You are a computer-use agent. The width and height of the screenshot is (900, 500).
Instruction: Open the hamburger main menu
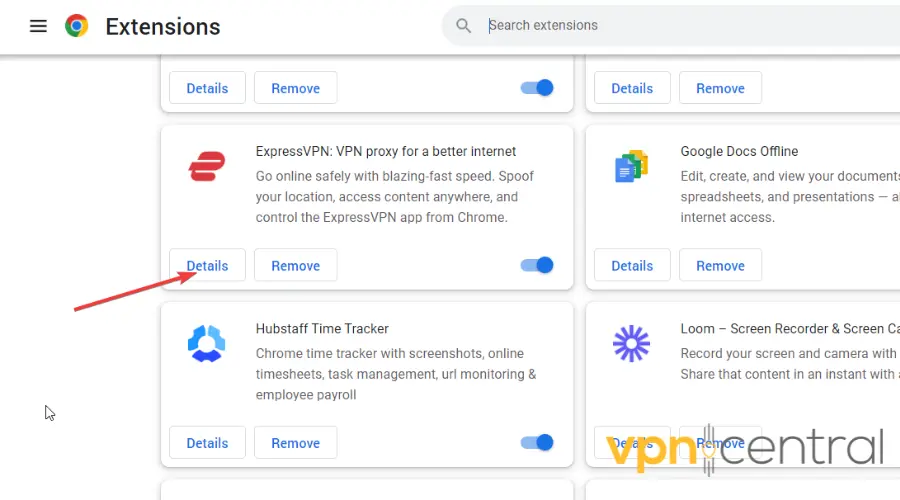pyautogui.click(x=38, y=26)
